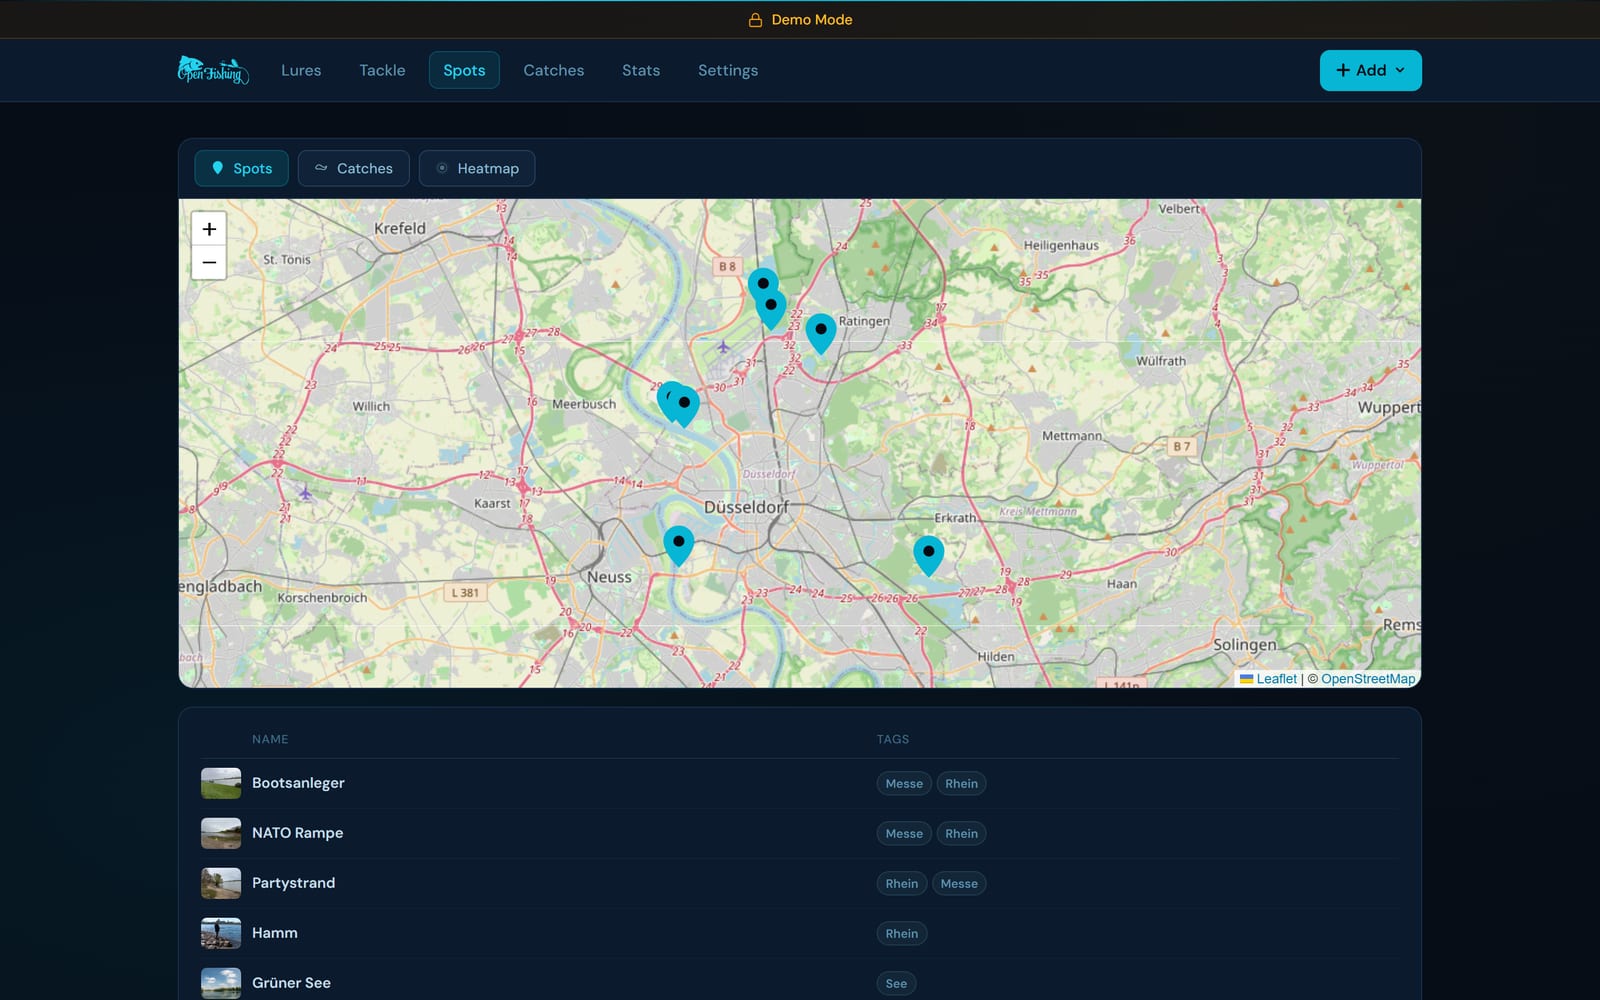Click the Rhein tag on Bootsanleger row
The image size is (1600, 1000).
(961, 783)
